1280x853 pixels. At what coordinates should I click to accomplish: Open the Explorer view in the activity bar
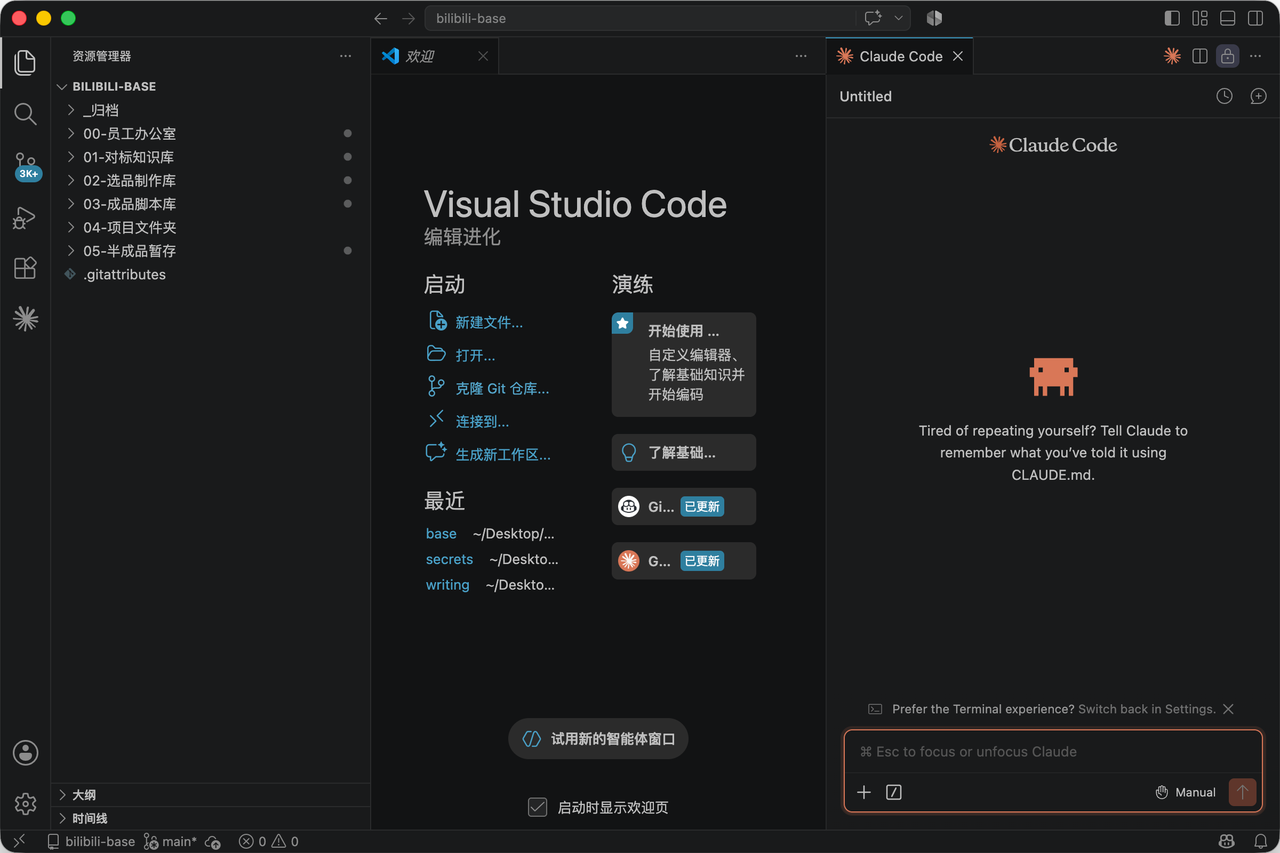[x=25, y=63]
